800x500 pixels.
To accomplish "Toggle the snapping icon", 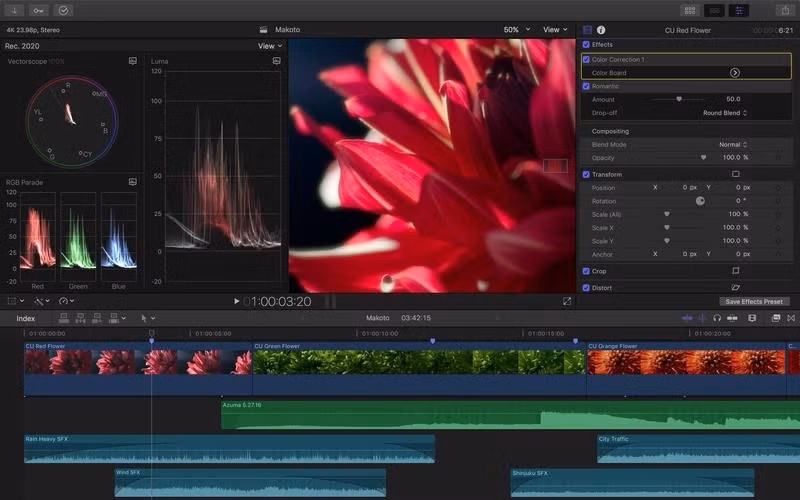I will (732, 318).
